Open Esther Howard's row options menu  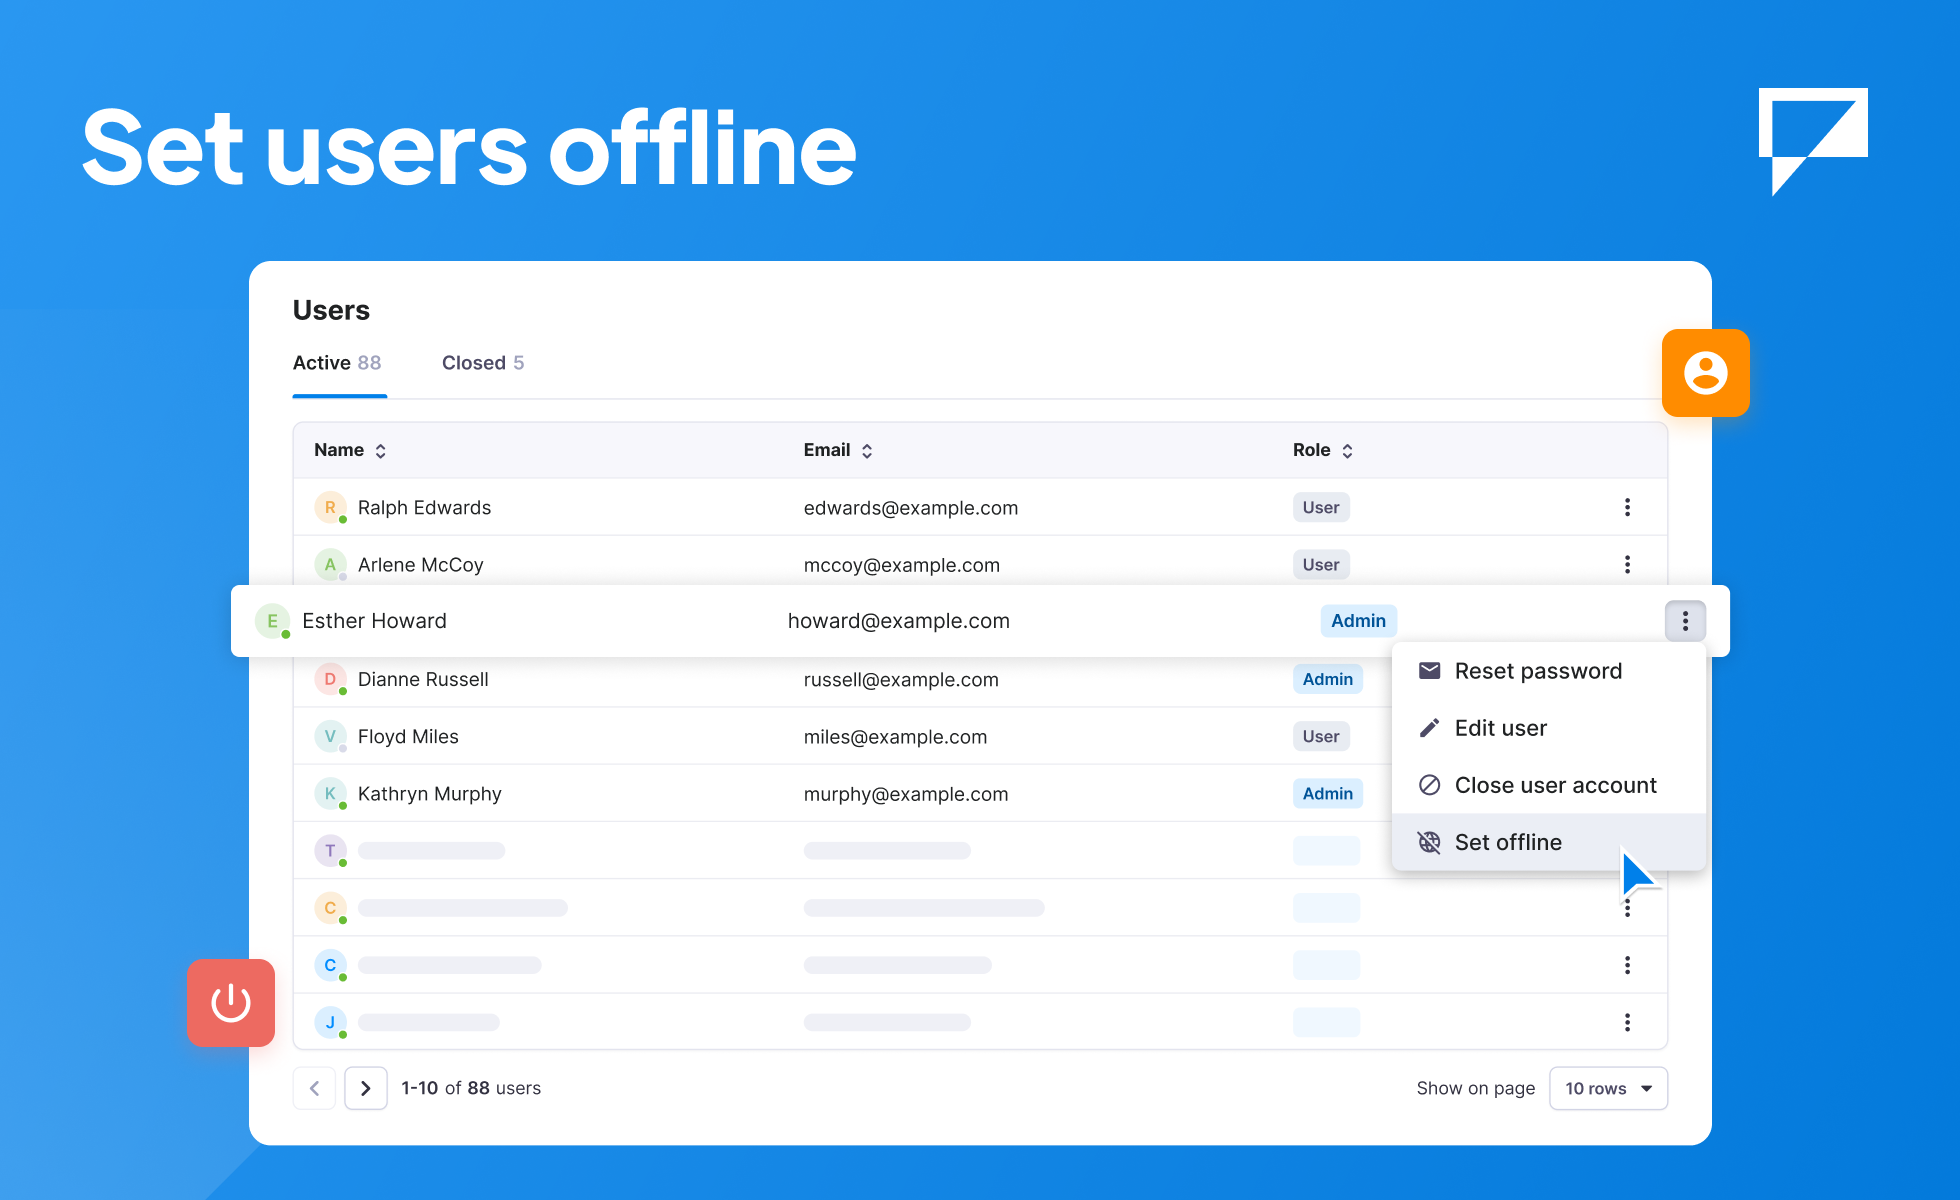pyautogui.click(x=1685, y=621)
